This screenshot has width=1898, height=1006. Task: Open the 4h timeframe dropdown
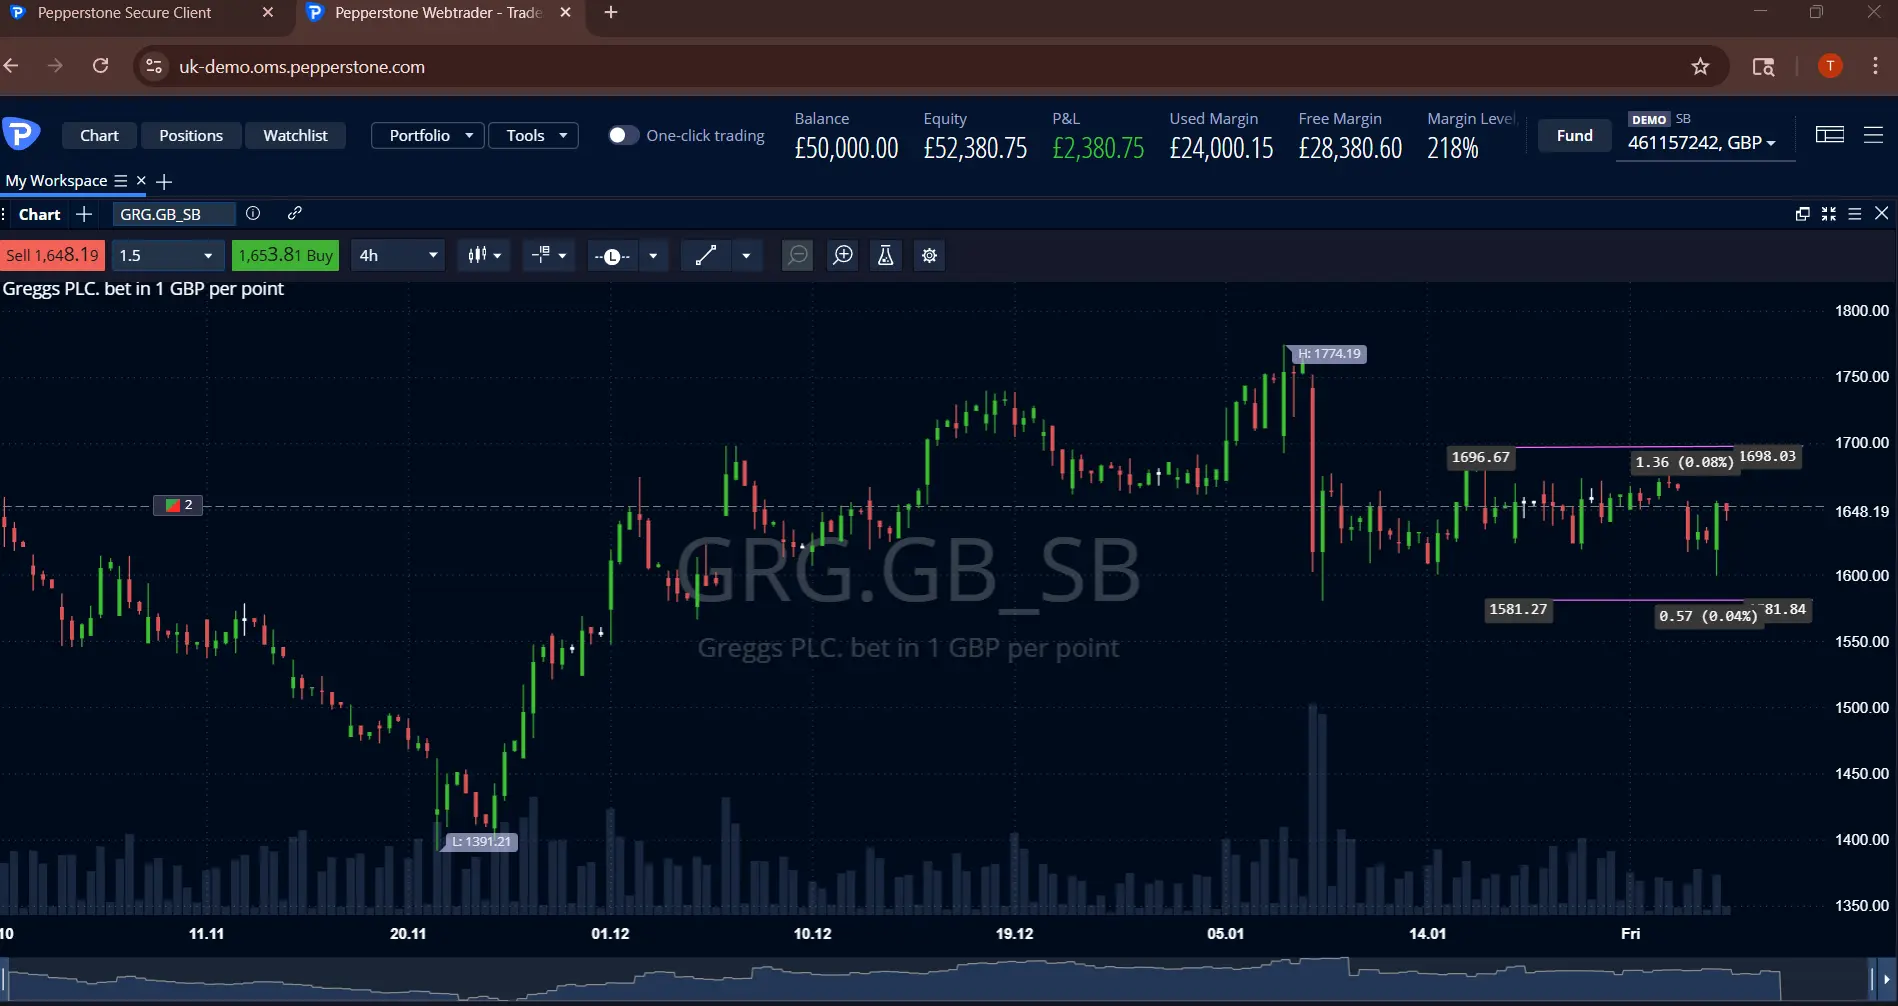[x=397, y=255]
